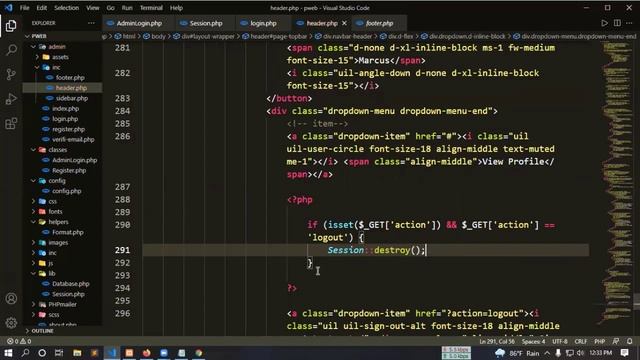The height and width of the screenshot is (360, 640).
Task: Expand the assets folder
Action: [60, 57]
